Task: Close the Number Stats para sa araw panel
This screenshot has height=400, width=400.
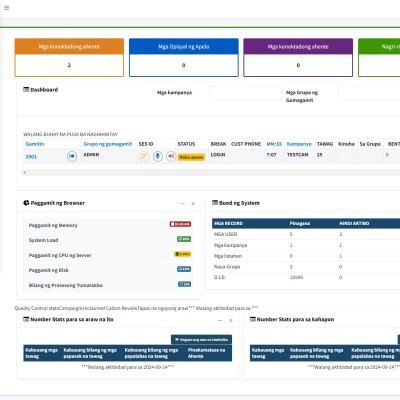Action: (230, 320)
